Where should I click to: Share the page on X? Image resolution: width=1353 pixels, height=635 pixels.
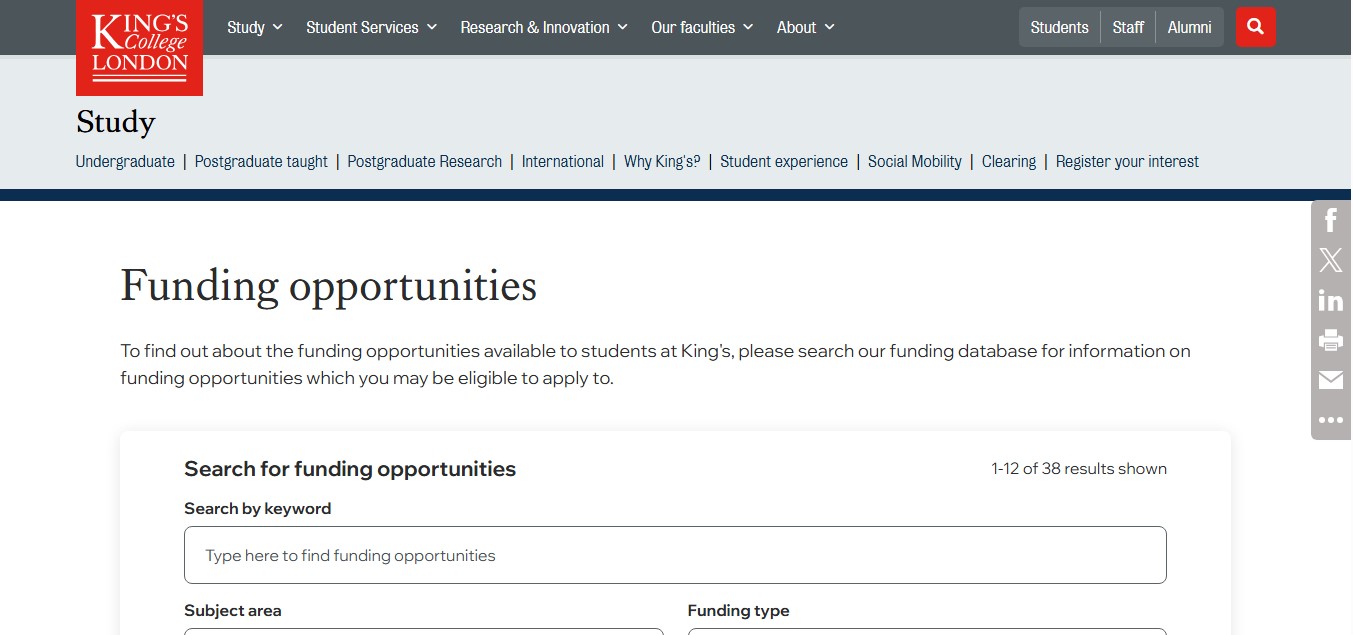pos(1331,260)
